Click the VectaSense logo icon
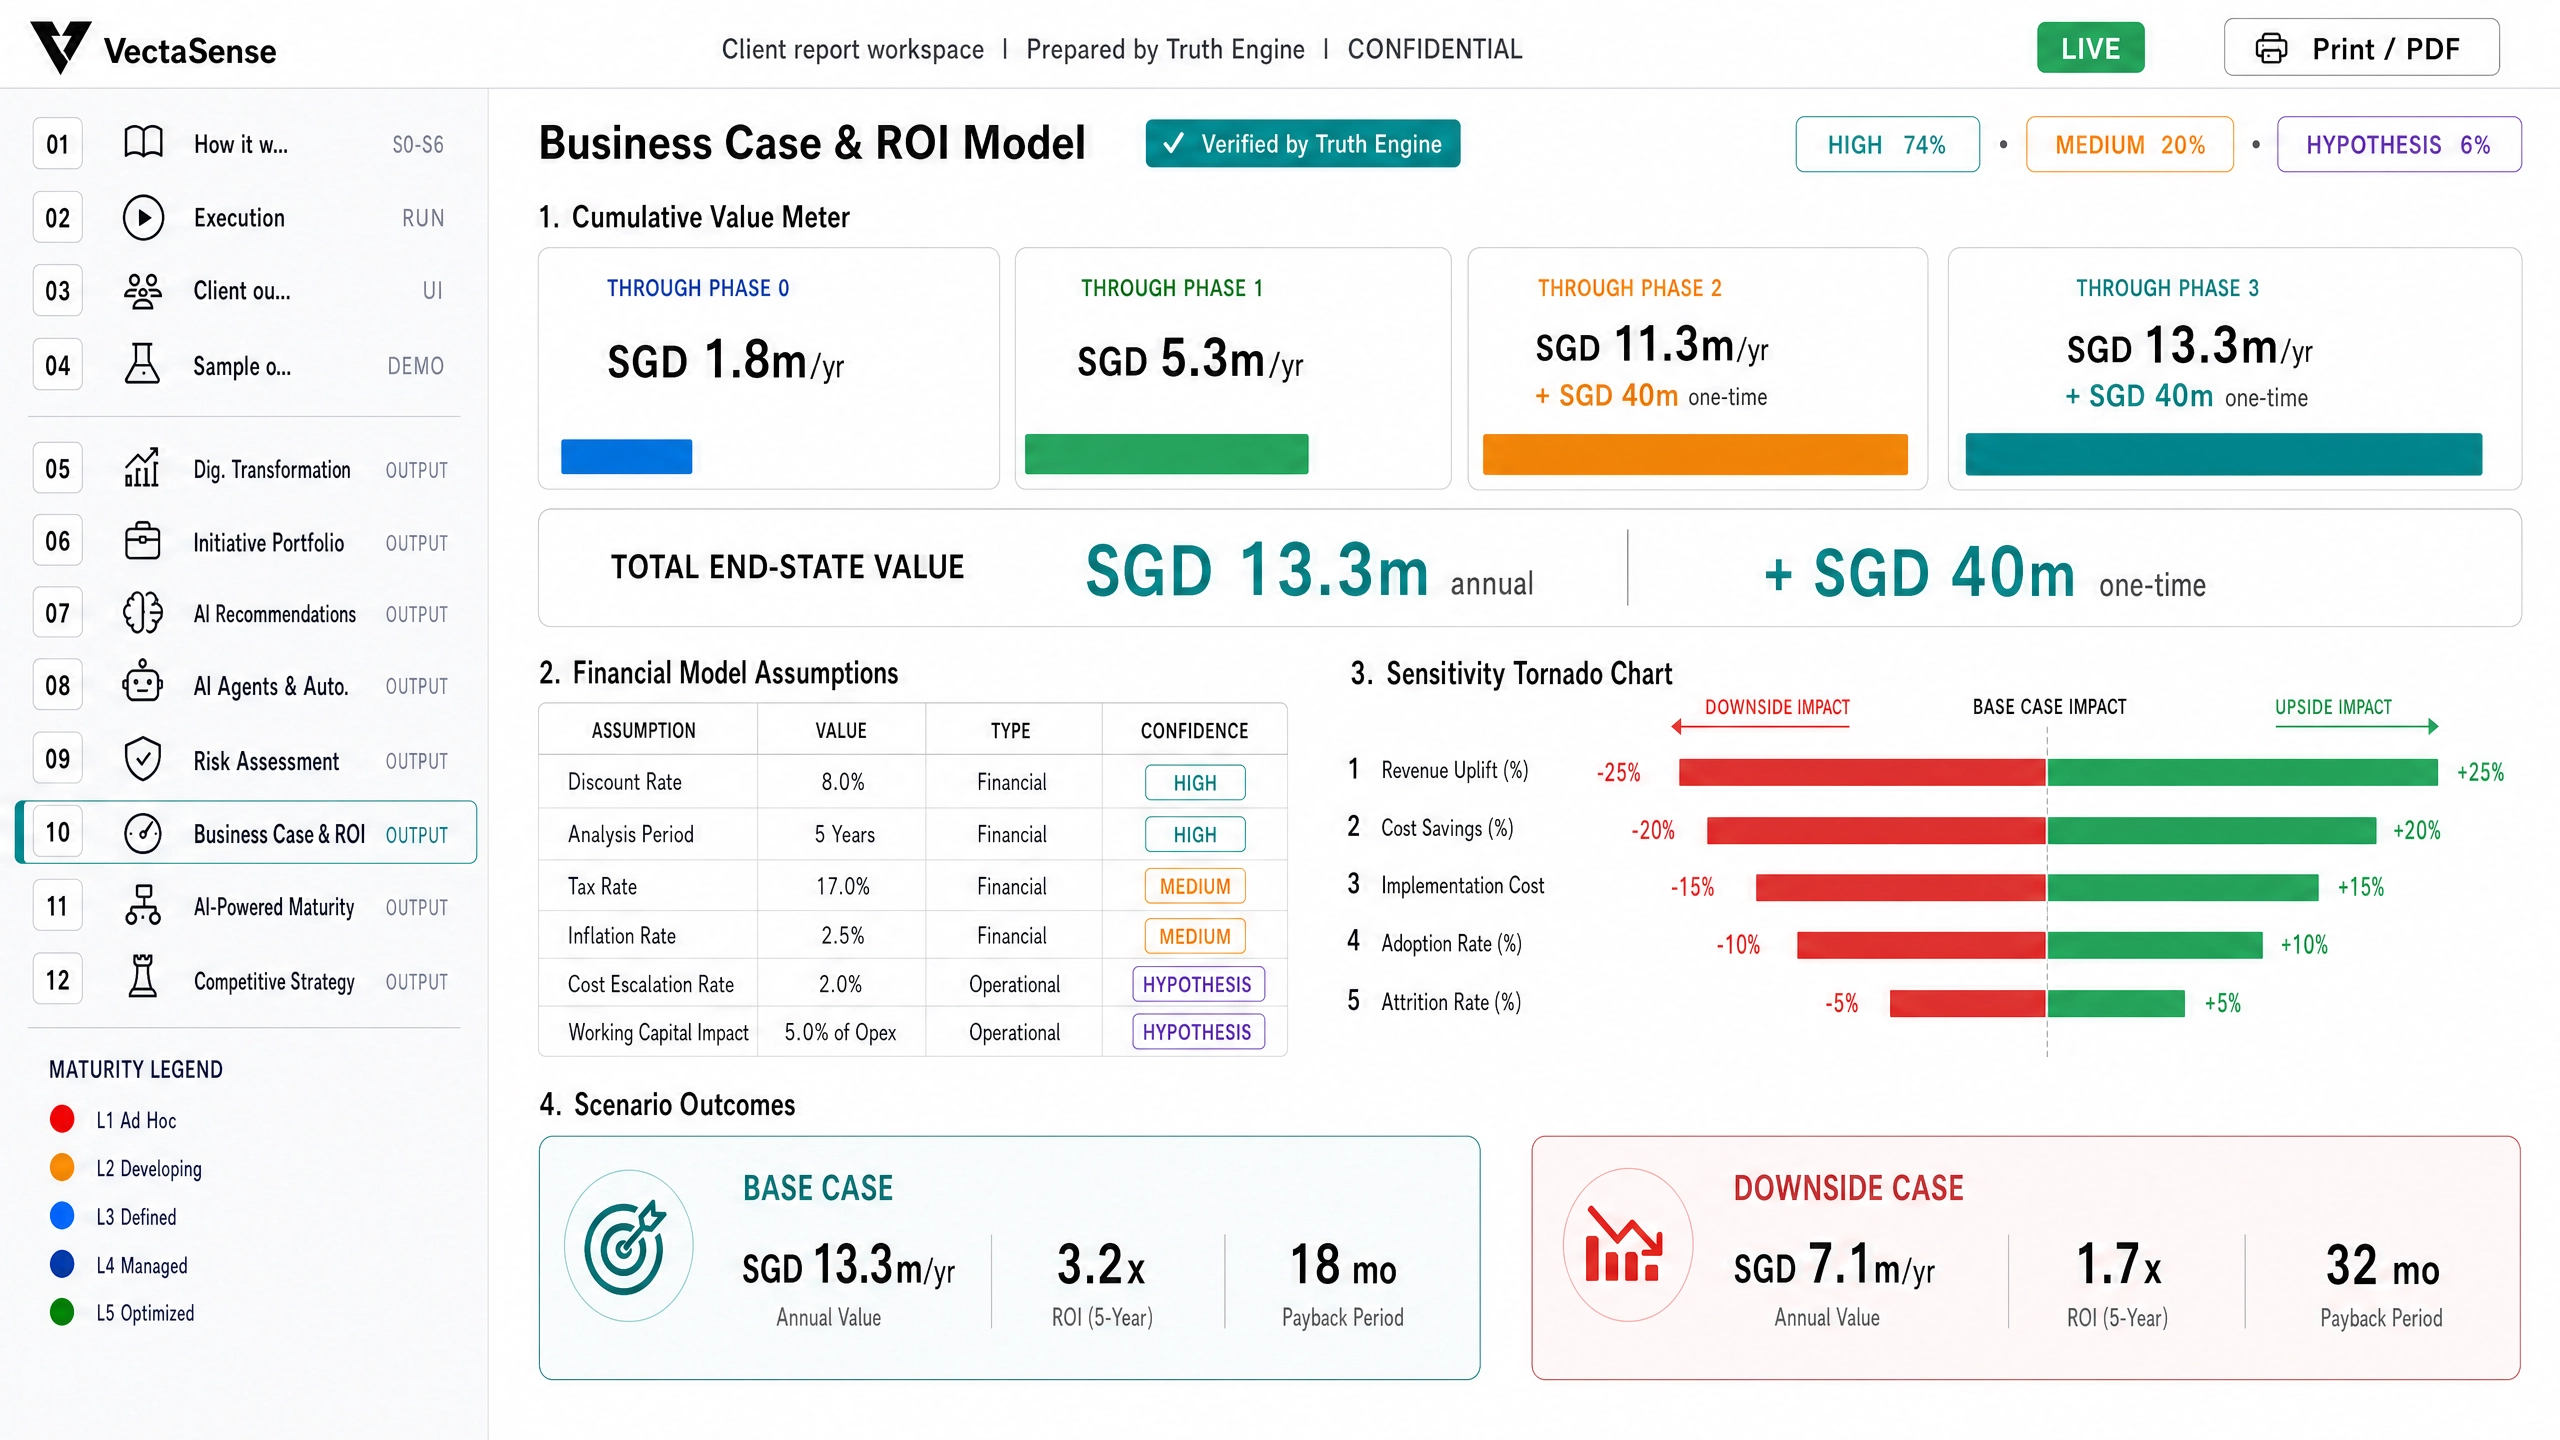Viewport: 2560px width, 1440px height. point(61,47)
